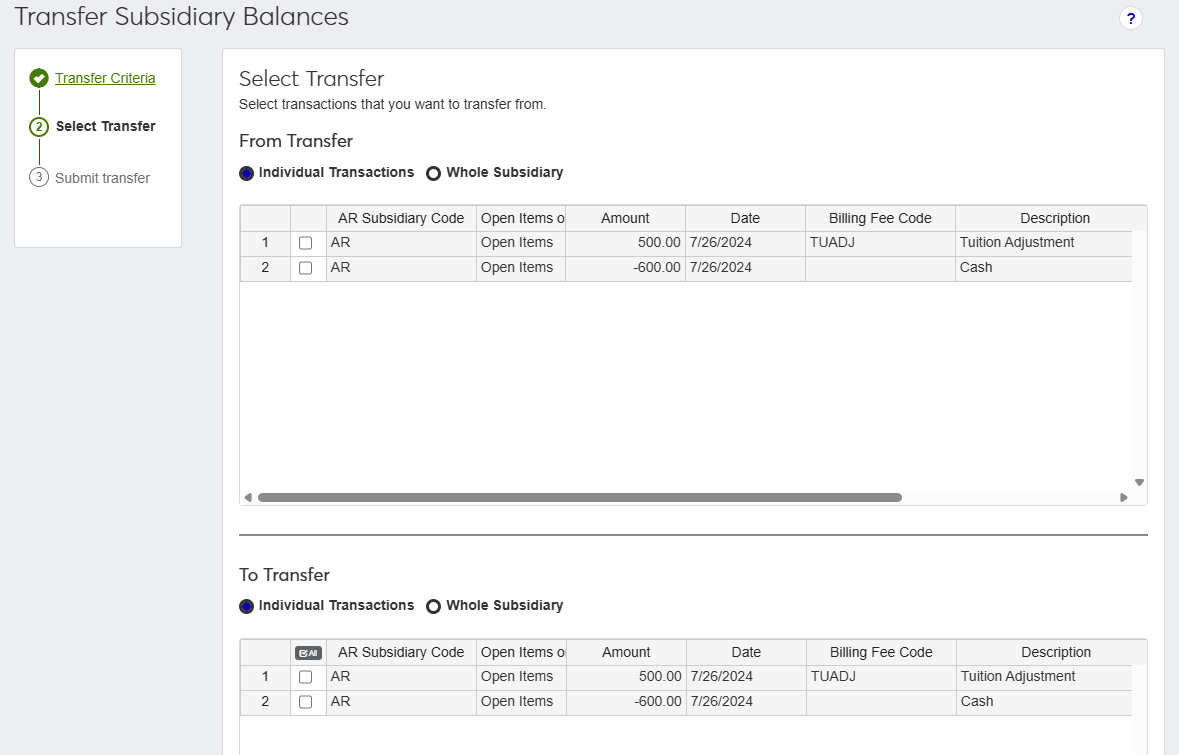Select the Select Transfer step
1179x755 pixels.
[x=105, y=126]
